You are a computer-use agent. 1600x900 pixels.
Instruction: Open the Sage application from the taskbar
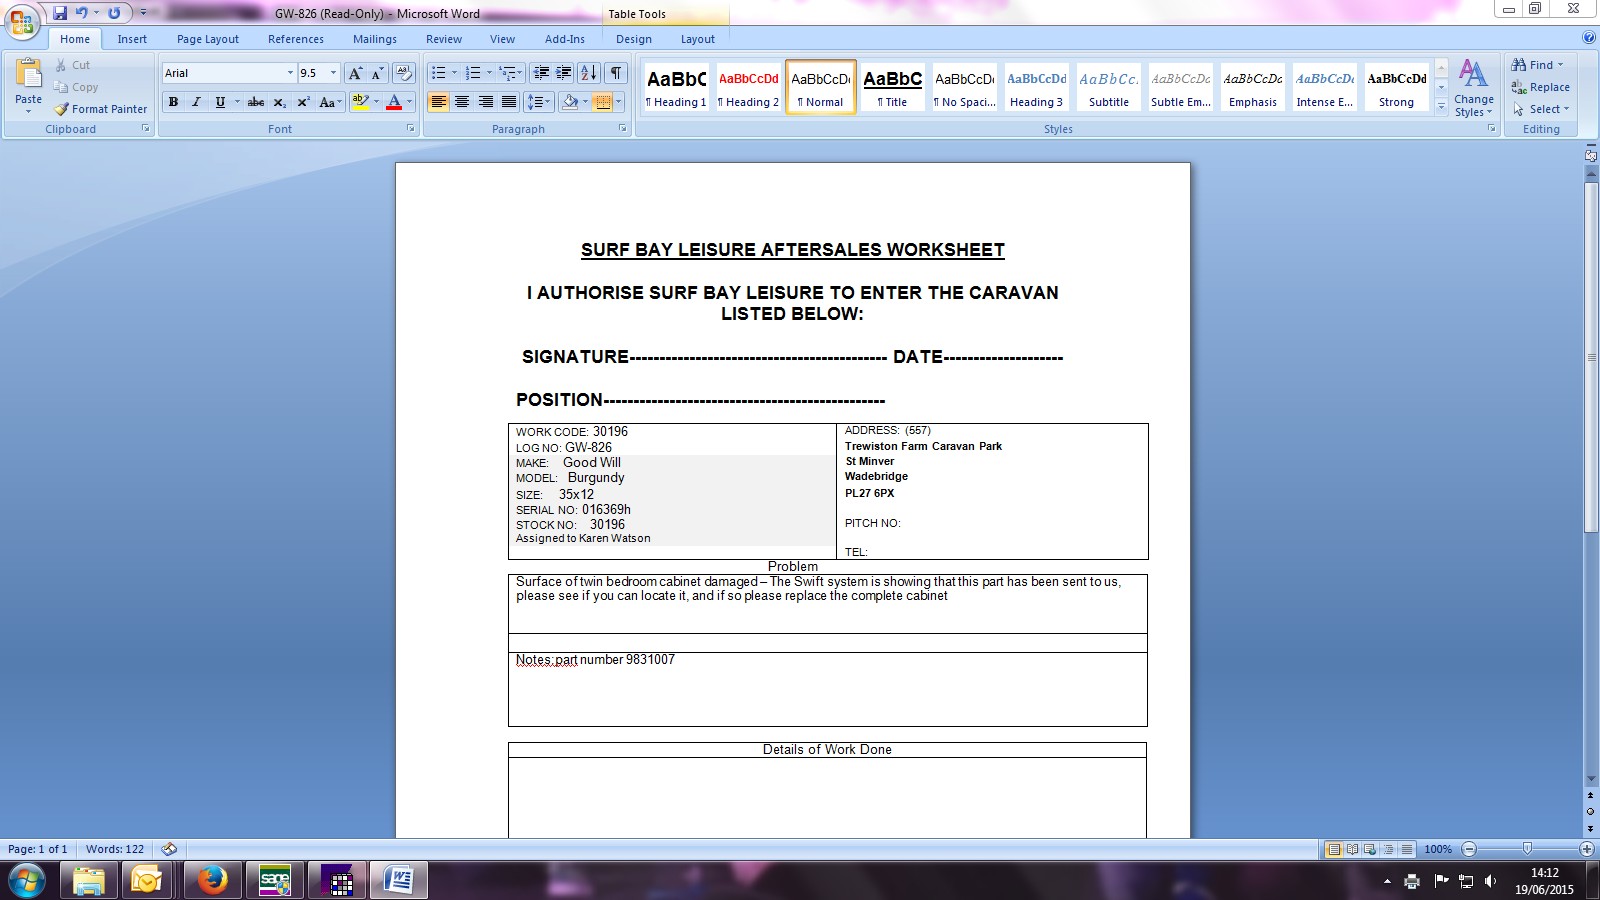(x=275, y=881)
